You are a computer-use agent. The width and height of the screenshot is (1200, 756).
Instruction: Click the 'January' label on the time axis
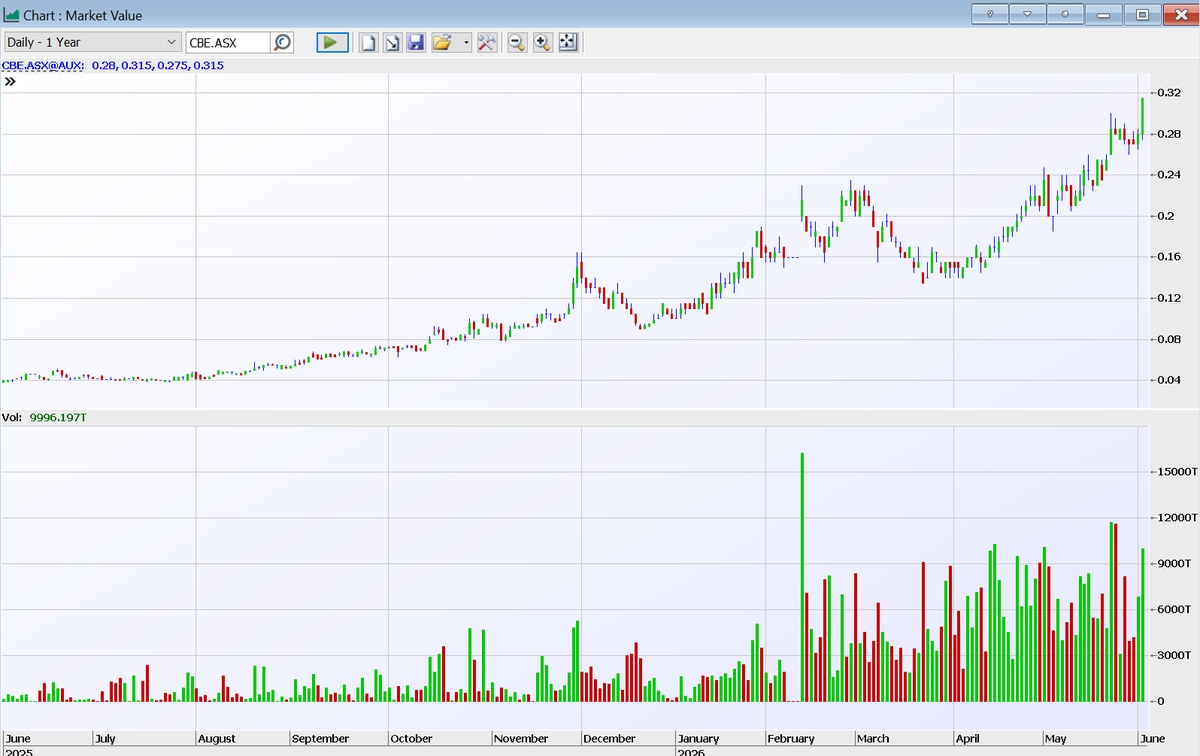pos(698,739)
